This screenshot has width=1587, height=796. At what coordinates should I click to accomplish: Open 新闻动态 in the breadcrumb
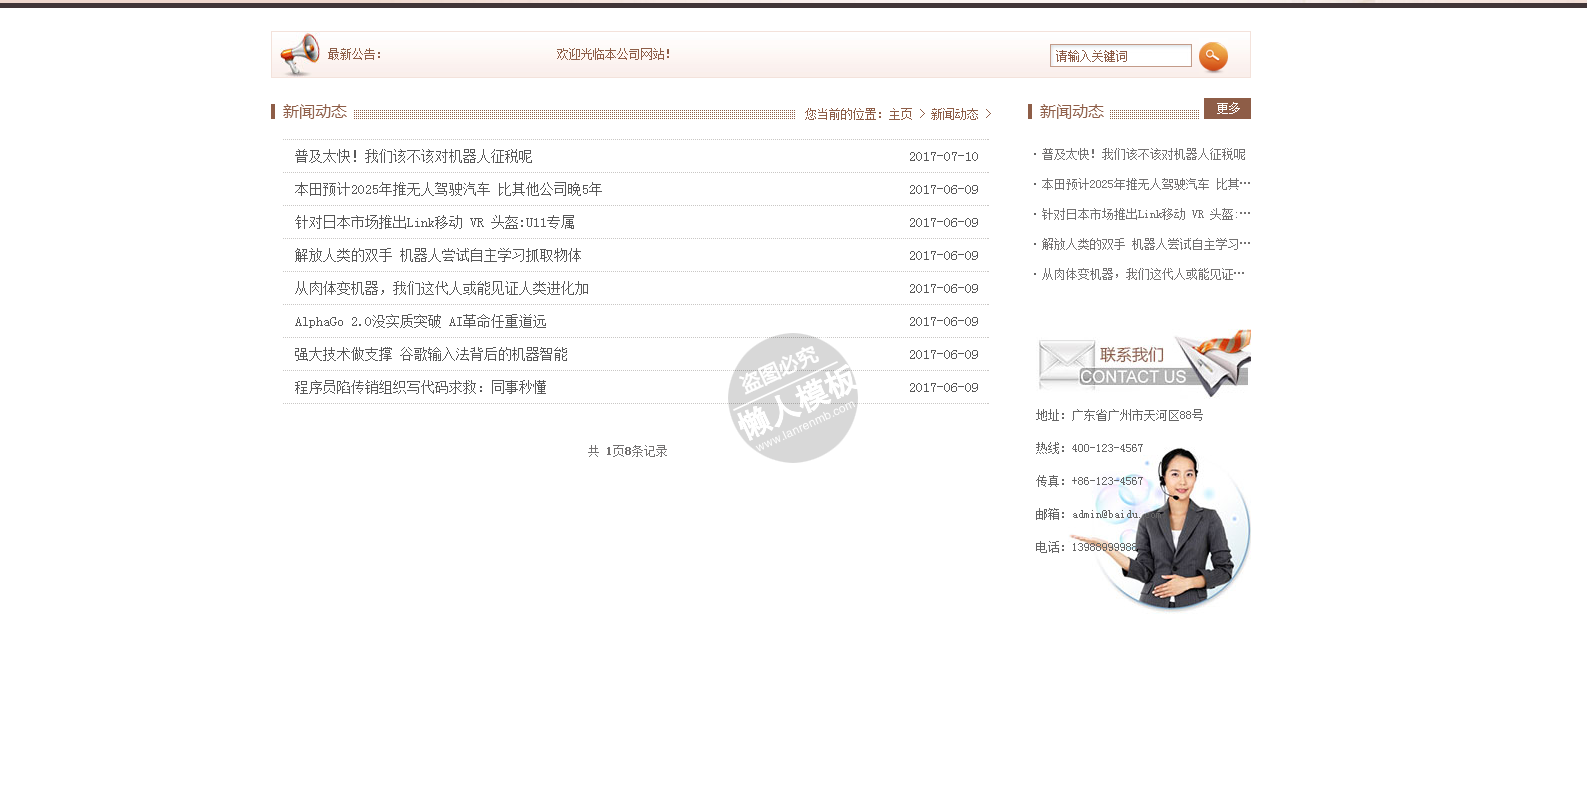click(x=954, y=114)
